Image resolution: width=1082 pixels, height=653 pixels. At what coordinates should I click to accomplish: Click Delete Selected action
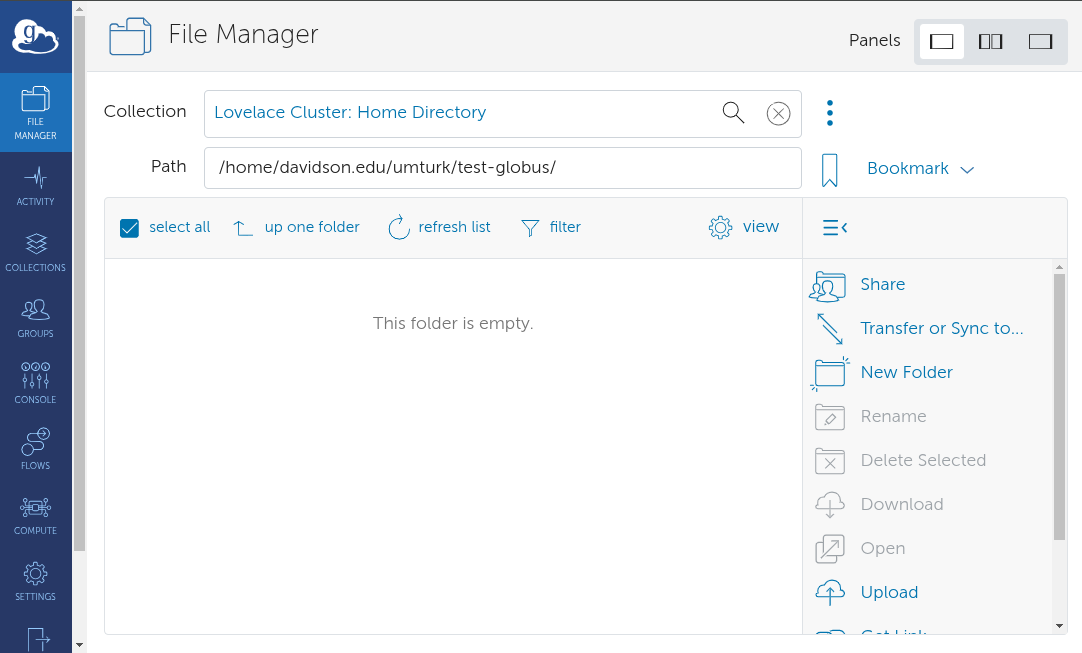(900, 460)
